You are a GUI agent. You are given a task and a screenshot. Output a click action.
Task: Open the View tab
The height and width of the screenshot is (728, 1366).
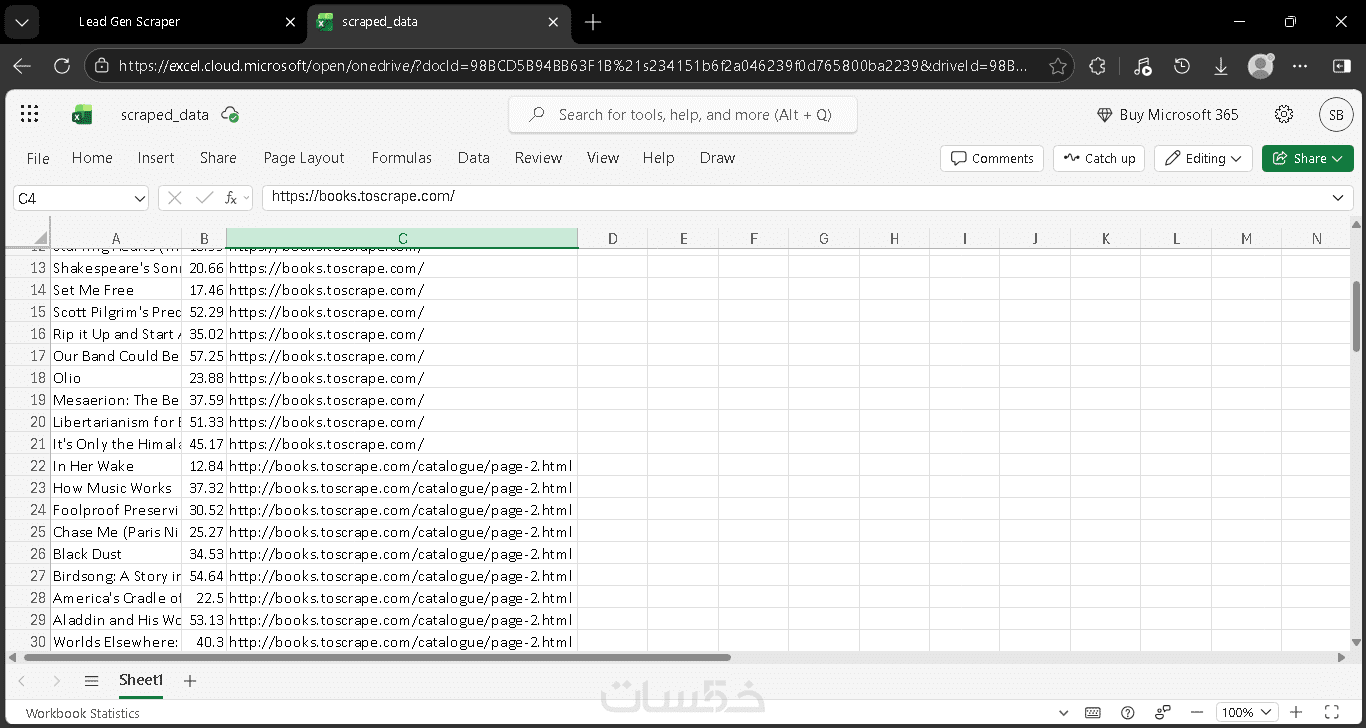603,158
